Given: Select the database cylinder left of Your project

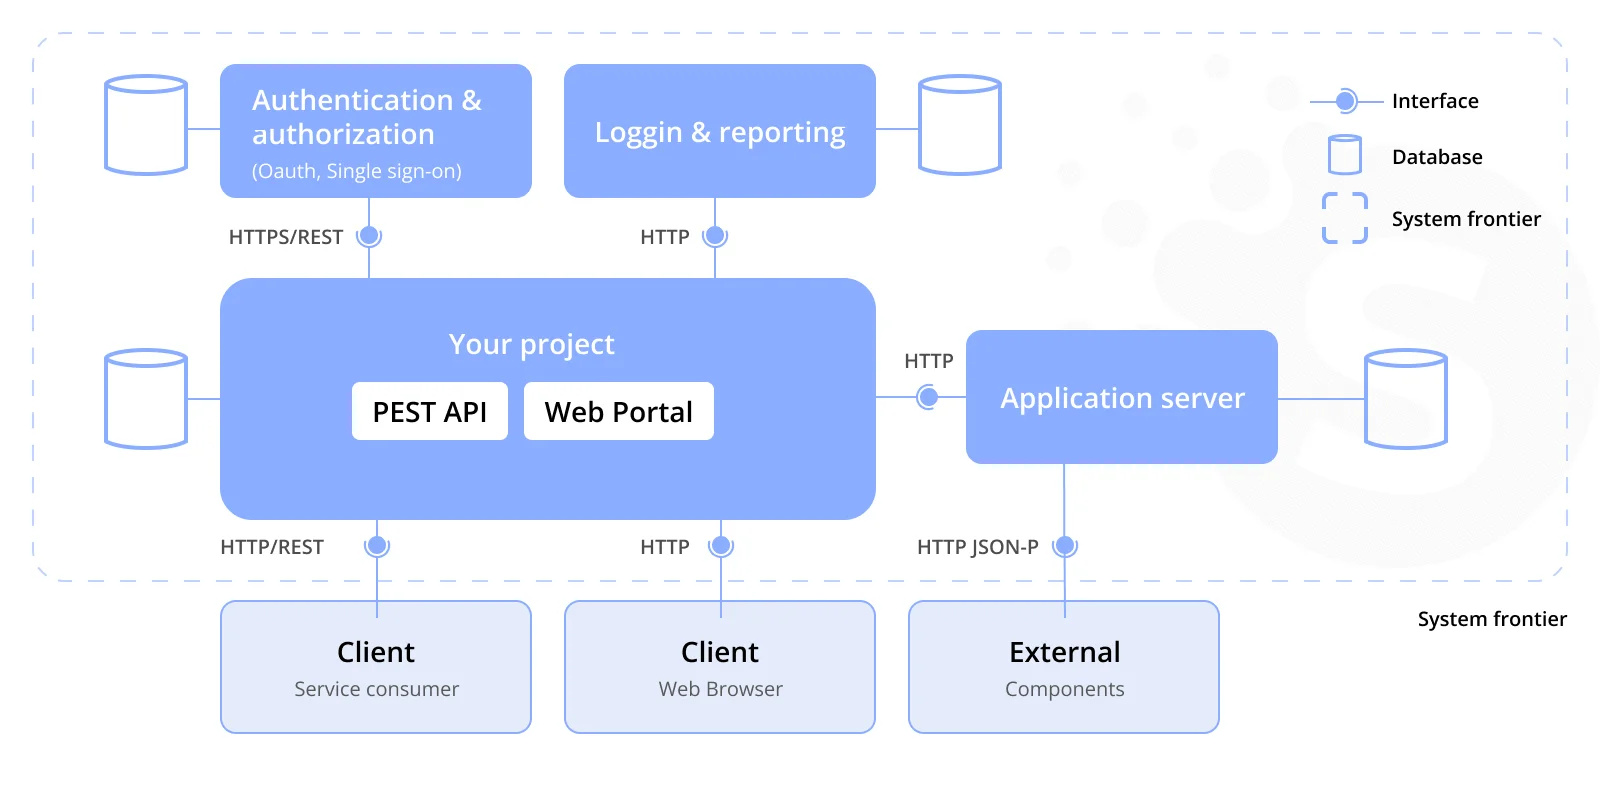Looking at the screenshot, I should click(x=146, y=399).
